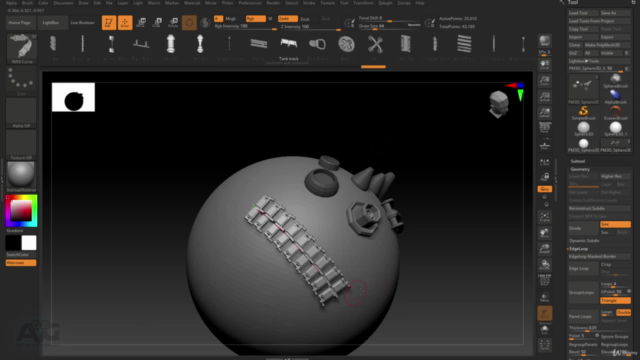Click the Load Tool button

(583, 13)
